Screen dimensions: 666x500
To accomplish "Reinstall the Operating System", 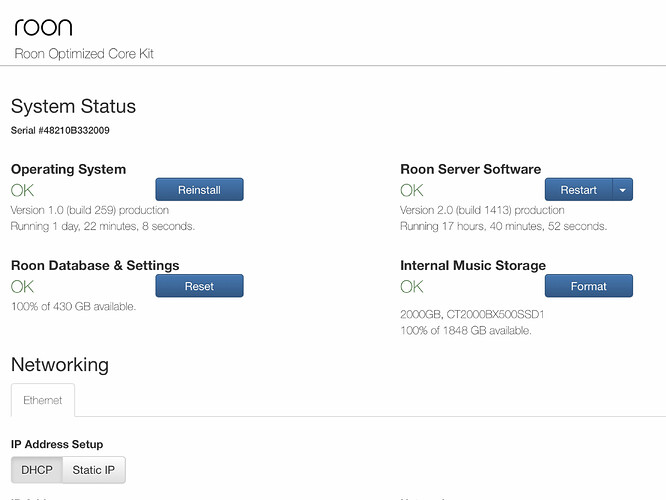I will point(199,189).
